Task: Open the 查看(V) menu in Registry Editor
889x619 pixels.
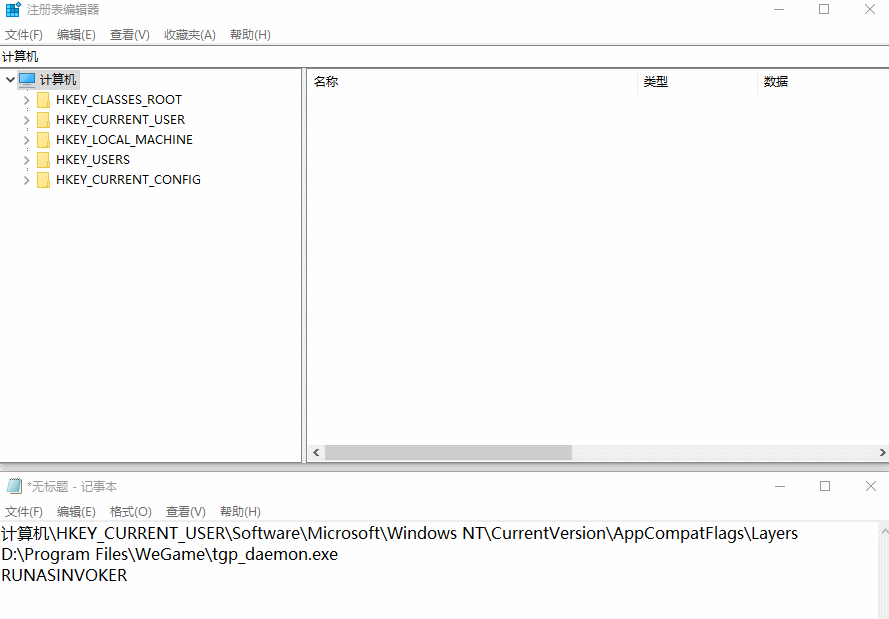Action: tap(129, 34)
